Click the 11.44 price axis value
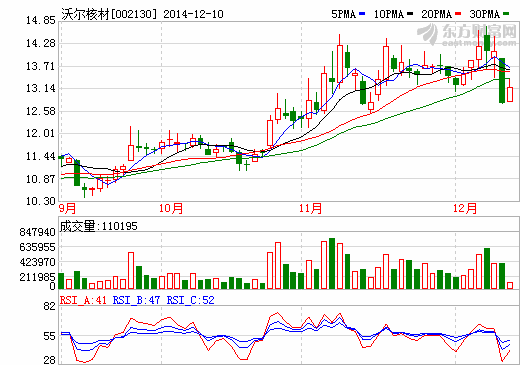Screen dimensions: 520x365 (x=41, y=156)
